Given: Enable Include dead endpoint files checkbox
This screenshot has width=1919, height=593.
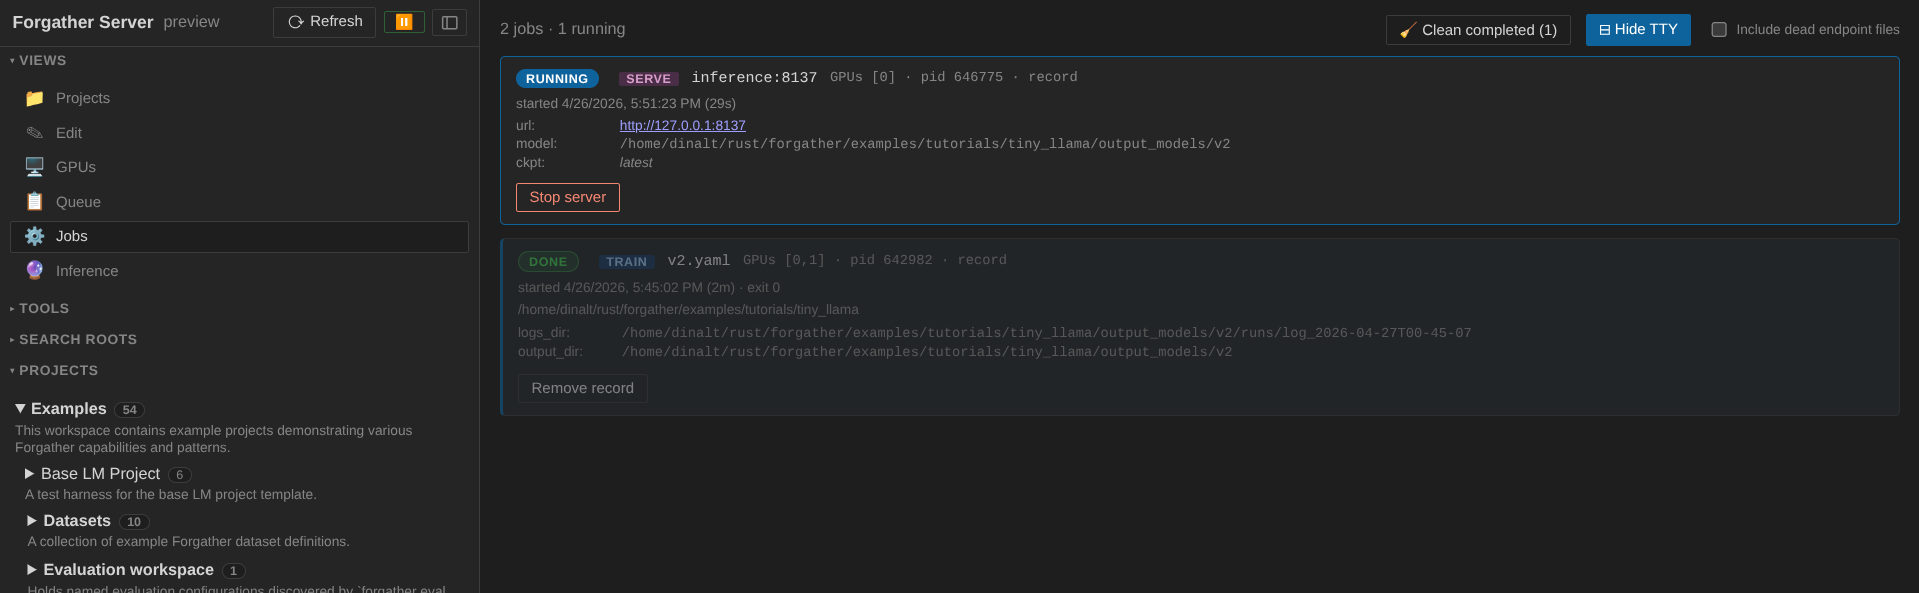Looking at the screenshot, I should (x=1719, y=30).
